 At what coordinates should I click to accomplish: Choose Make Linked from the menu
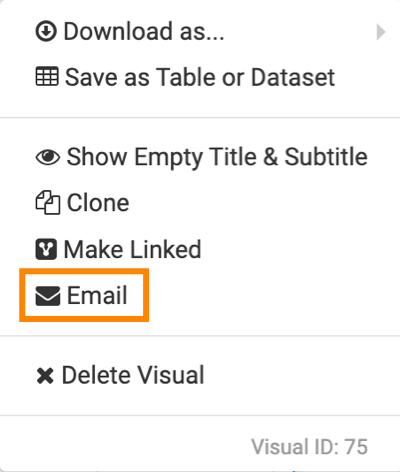tap(200, 249)
